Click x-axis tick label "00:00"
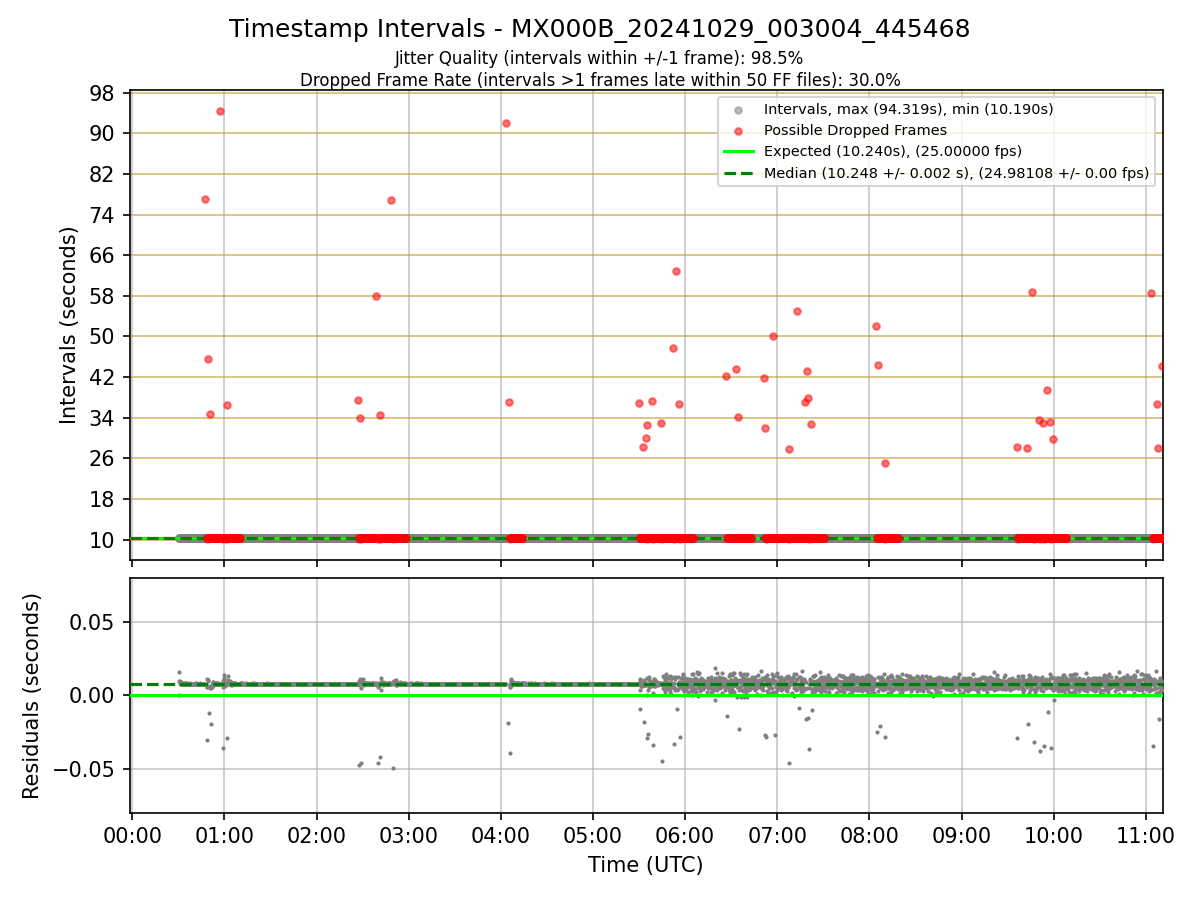This screenshot has height=900, width=1200. coord(132,835)
